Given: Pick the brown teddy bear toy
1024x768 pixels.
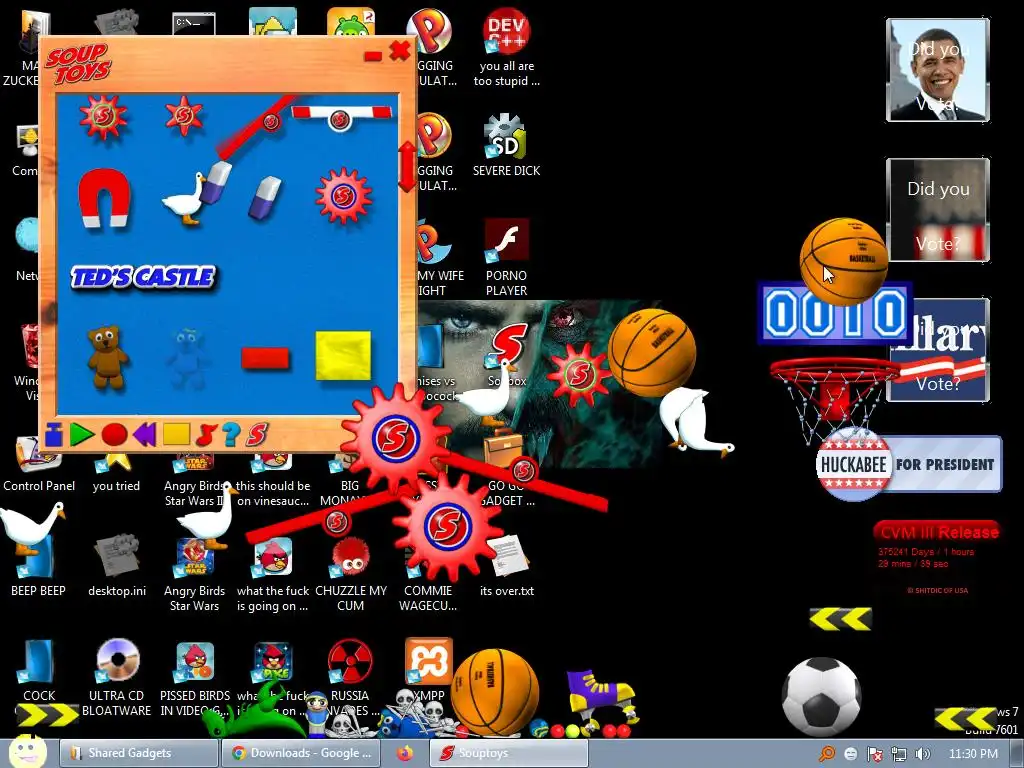Looking at the screenshot, I should (108, 357).
